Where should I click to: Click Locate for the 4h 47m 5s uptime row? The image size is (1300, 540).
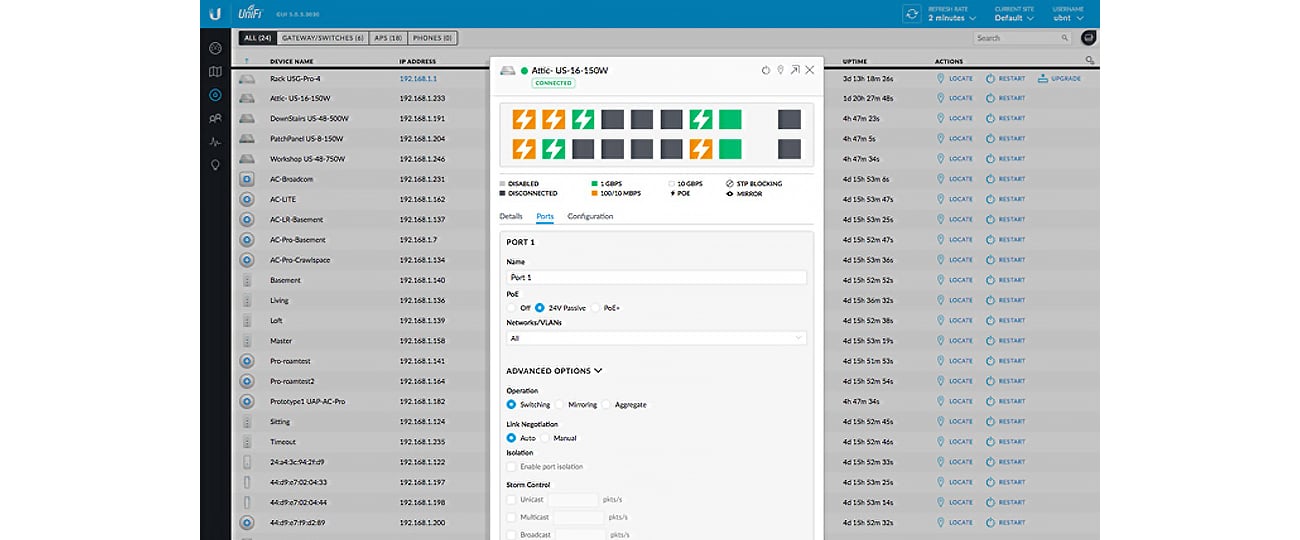955,138
